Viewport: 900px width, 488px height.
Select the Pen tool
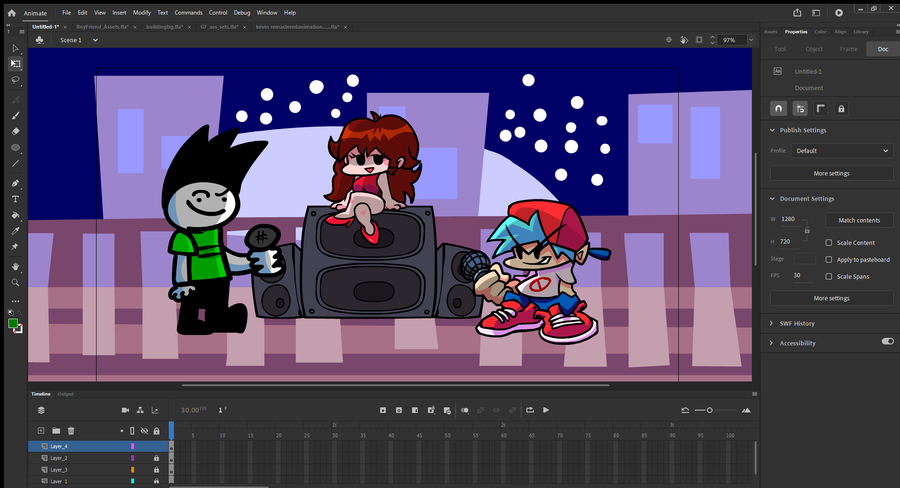tap(15, 183)
